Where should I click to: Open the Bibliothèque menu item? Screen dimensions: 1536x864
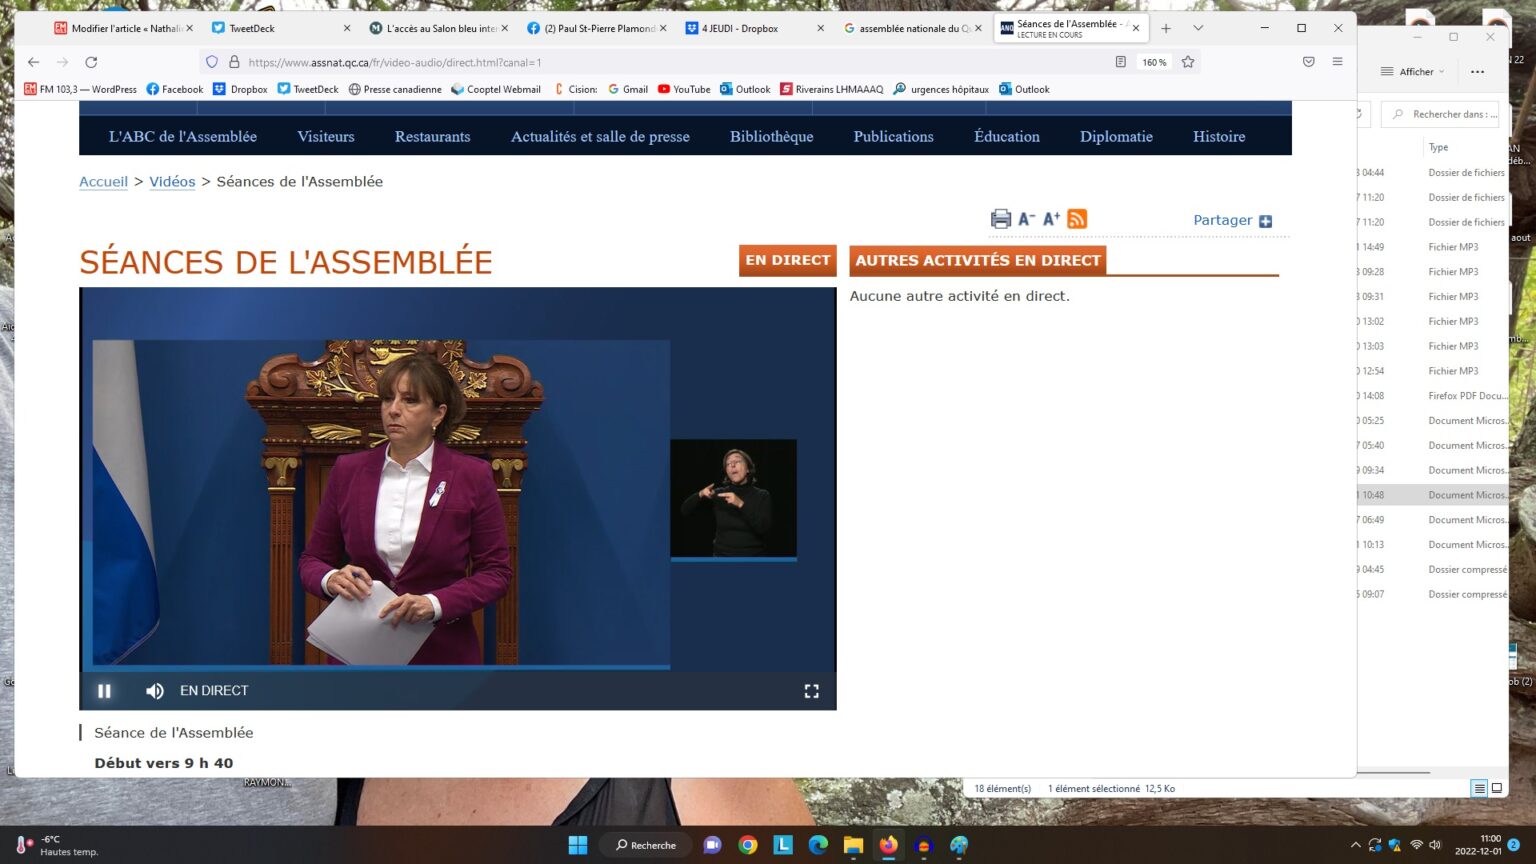pos(771,137)
